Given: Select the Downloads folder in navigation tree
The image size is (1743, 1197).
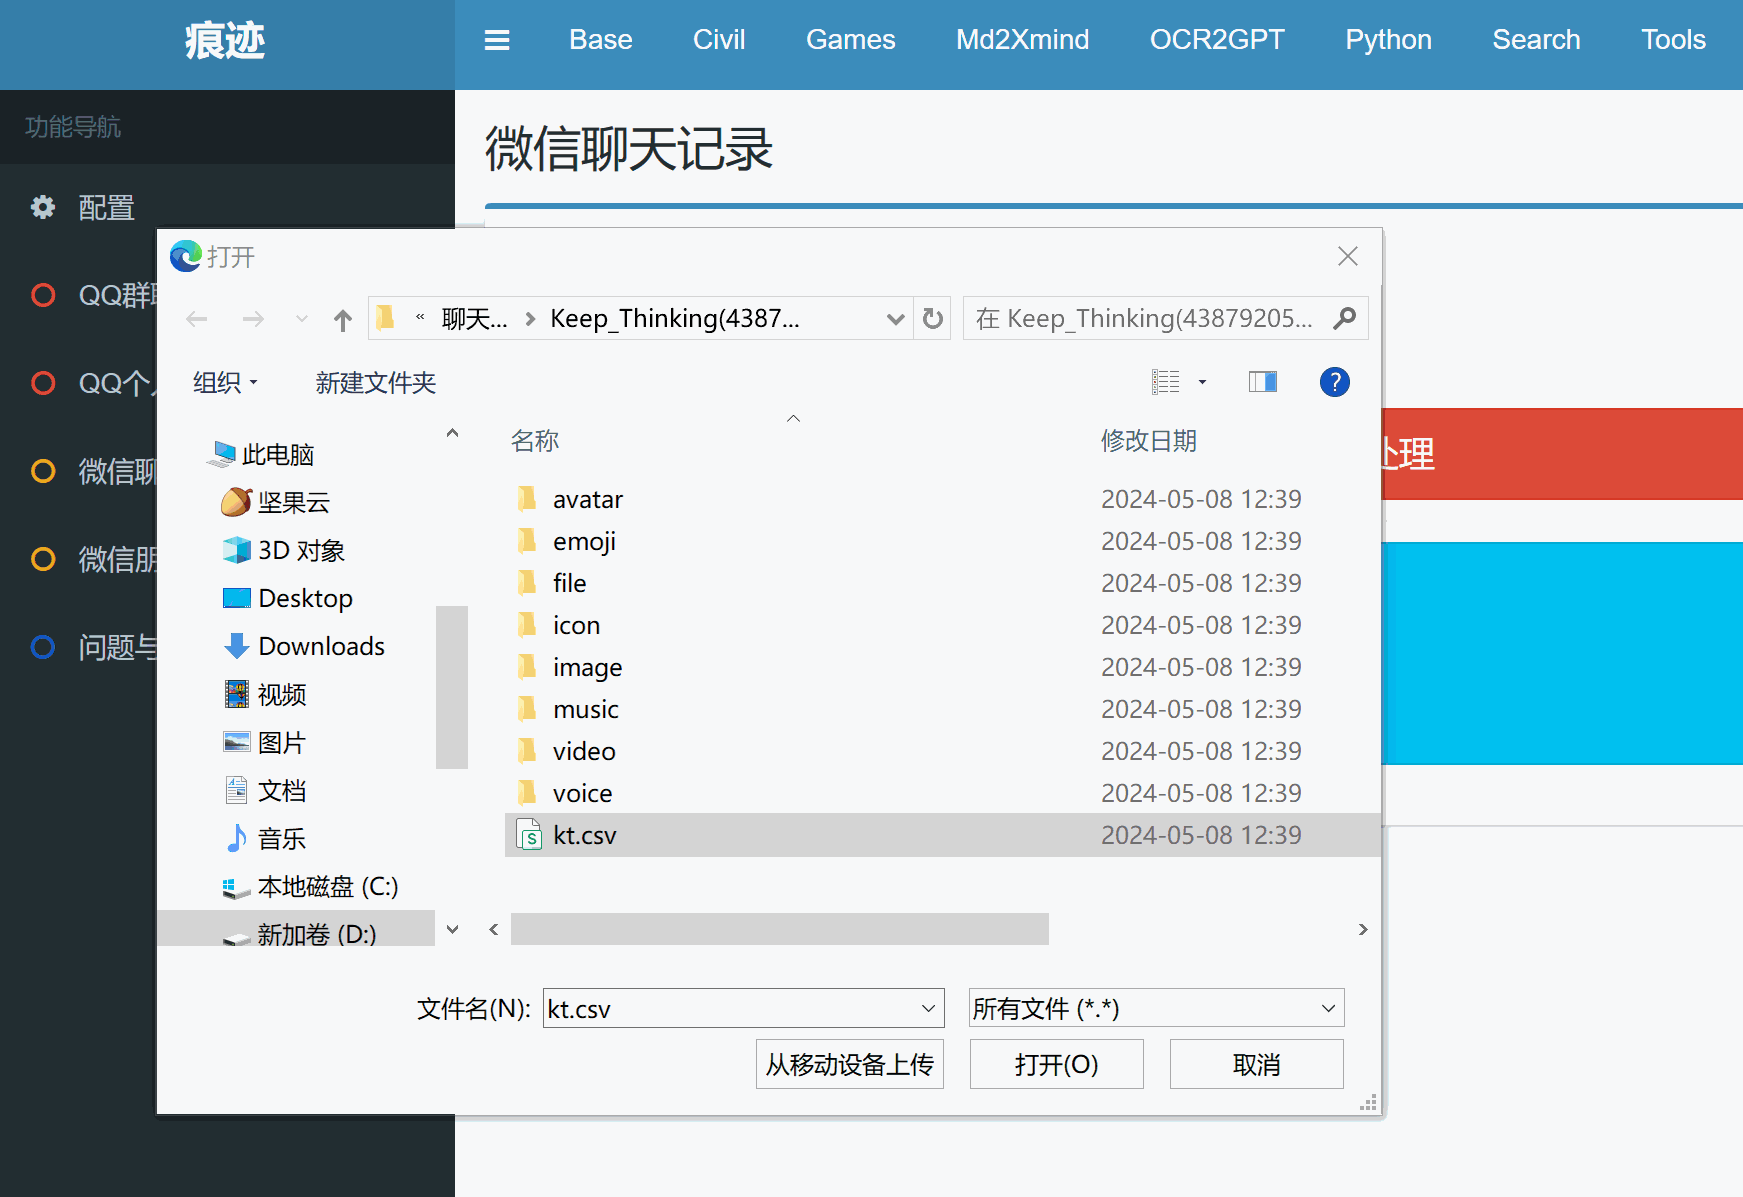Looking at the screenshot, I should tap(320, 646).
